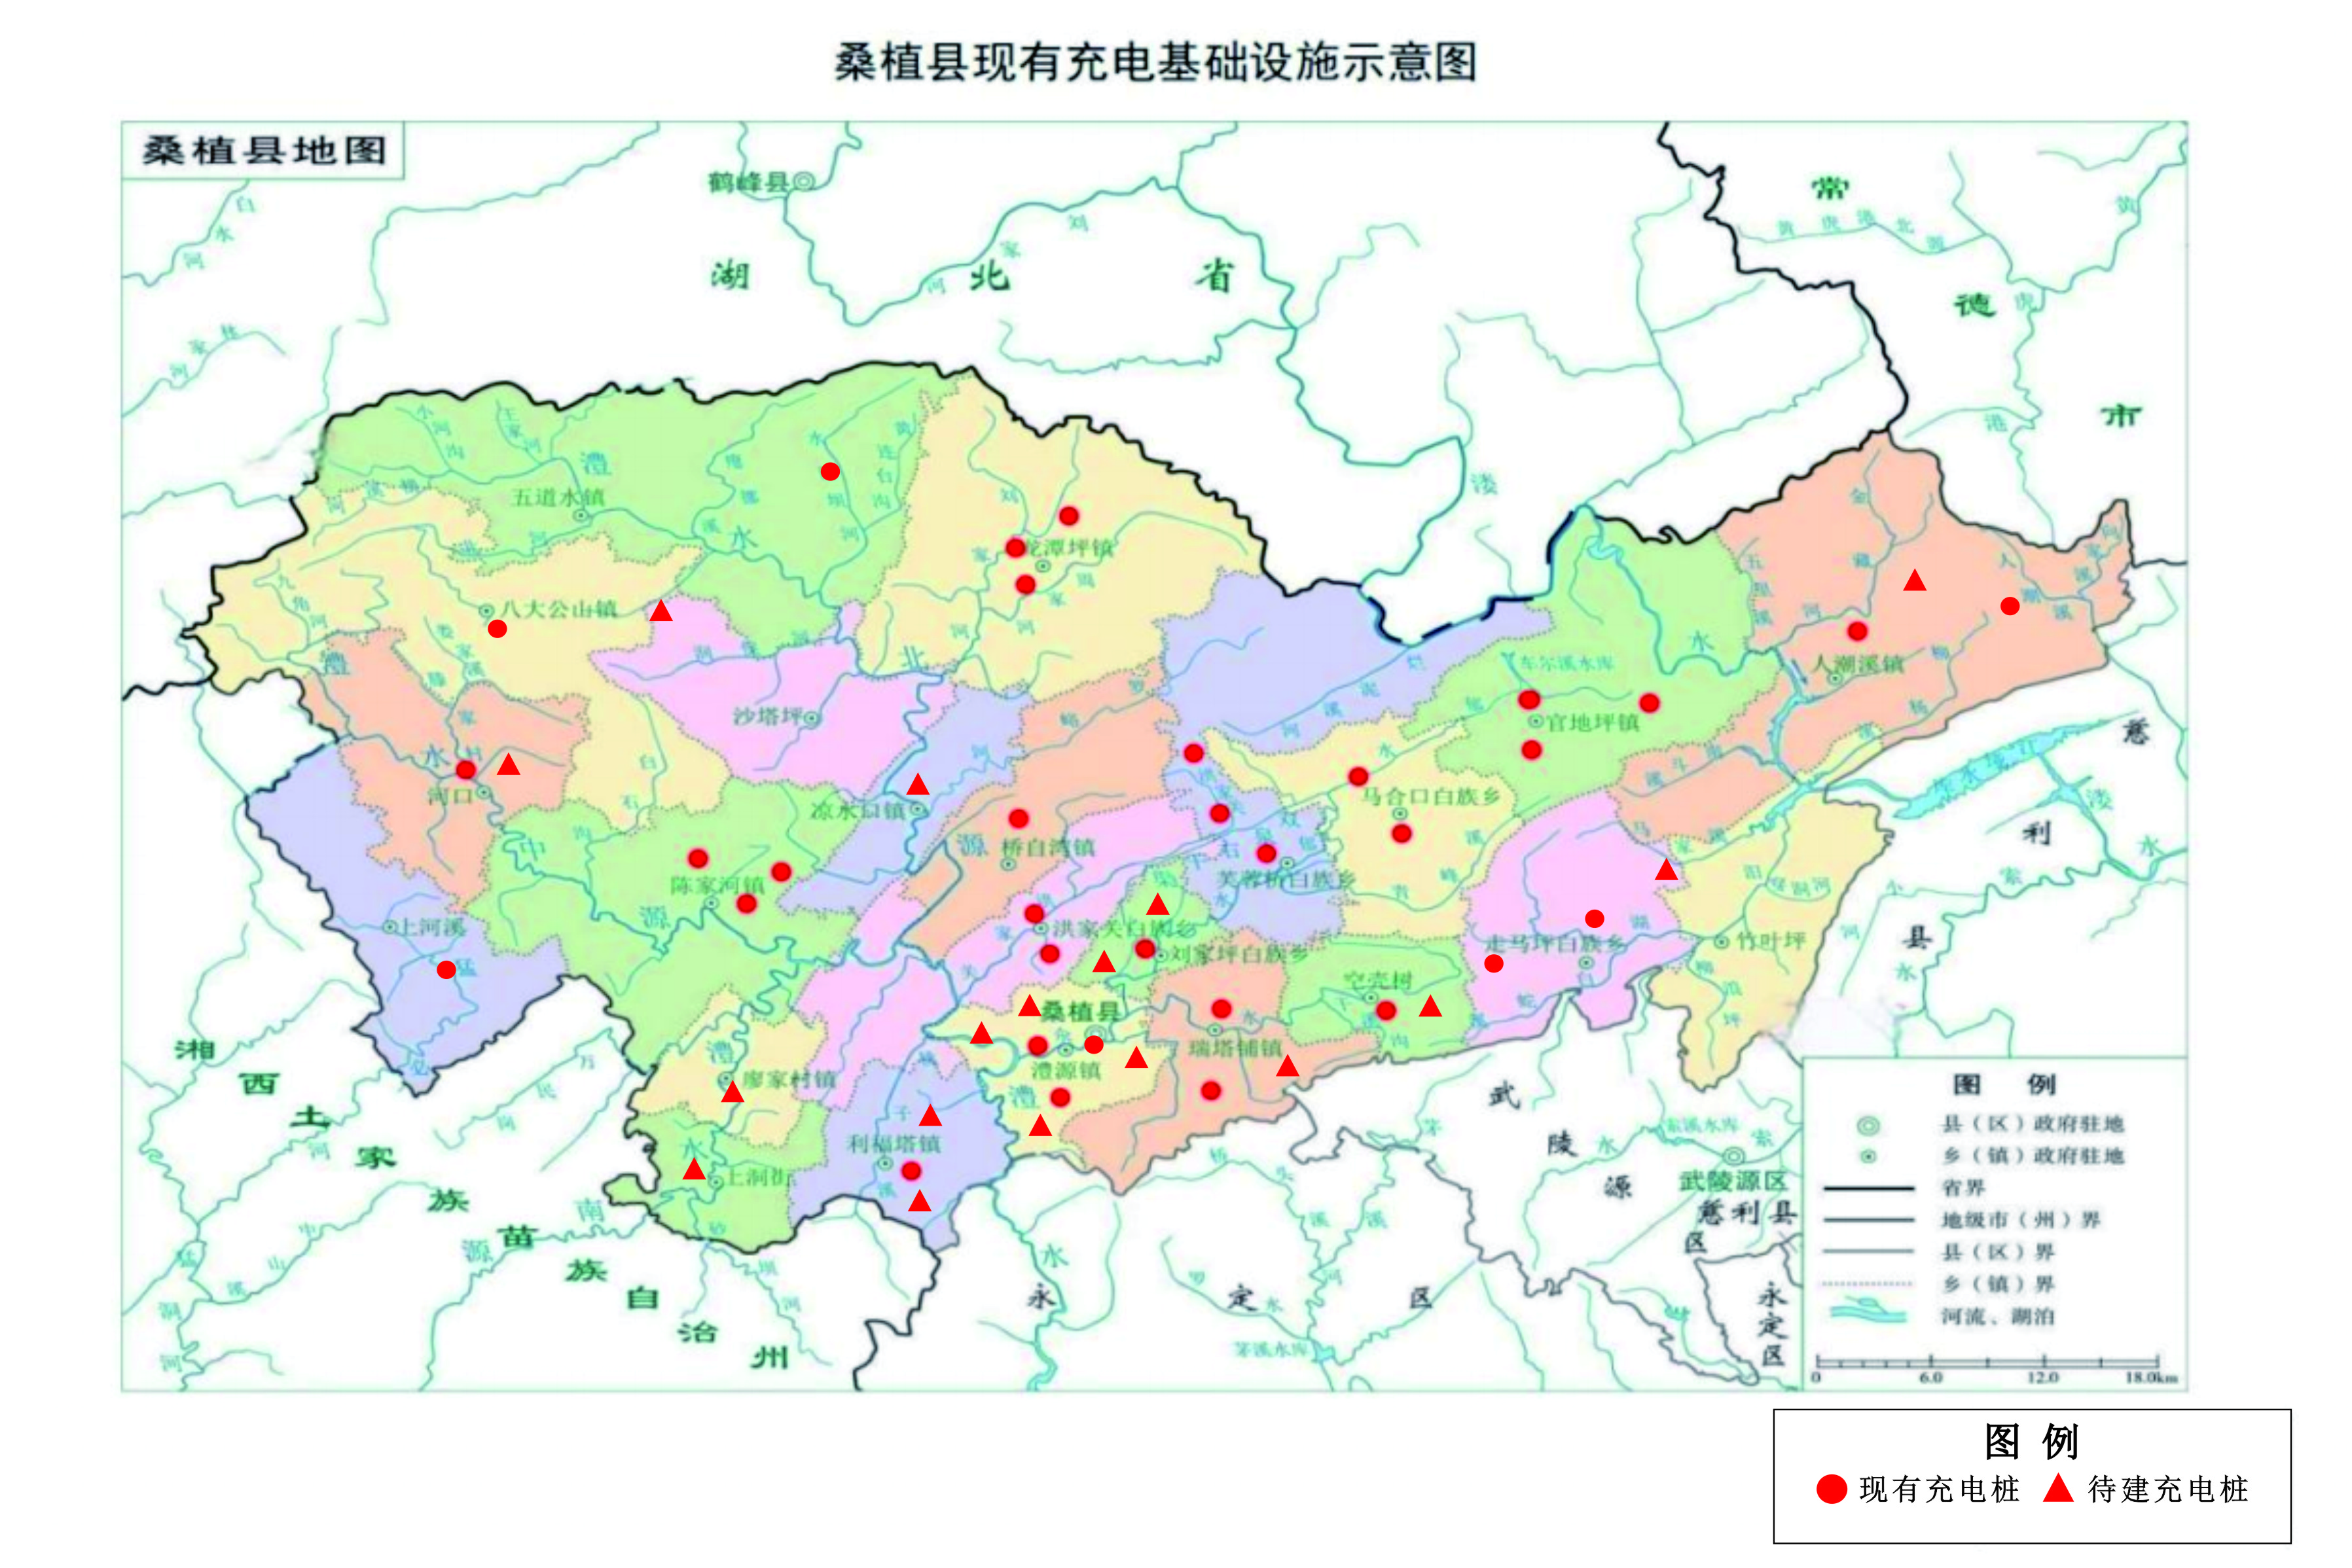Select the red triangle left of 上洞街

(694, 1168)
